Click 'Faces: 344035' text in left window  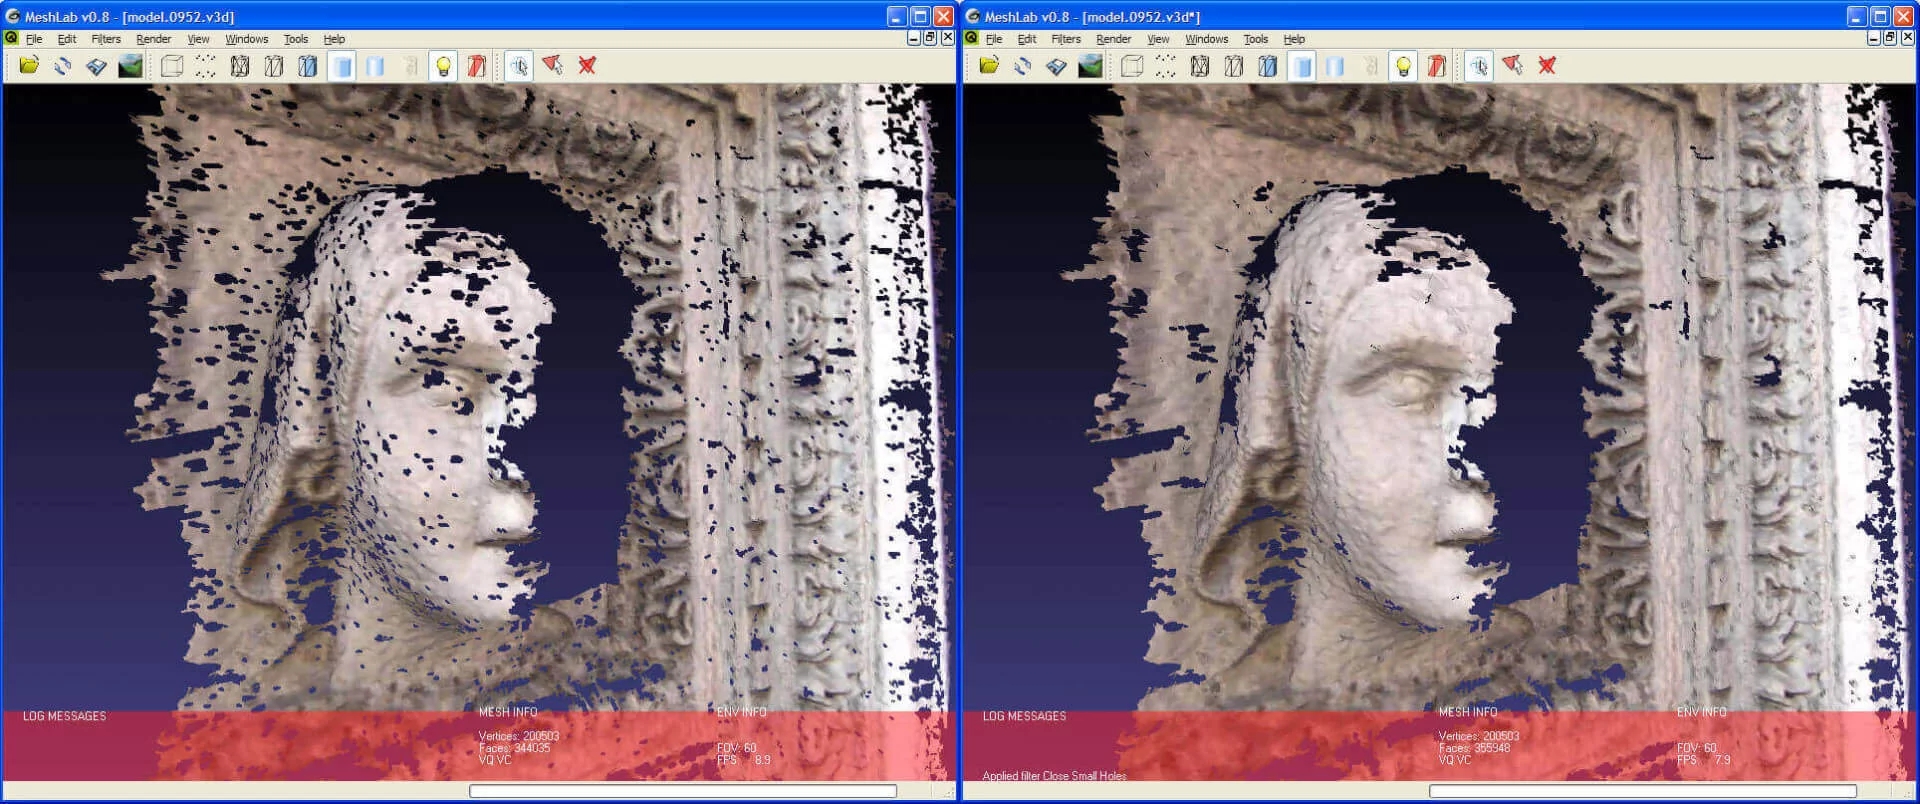pyautogui.click(x=514, y=748)
